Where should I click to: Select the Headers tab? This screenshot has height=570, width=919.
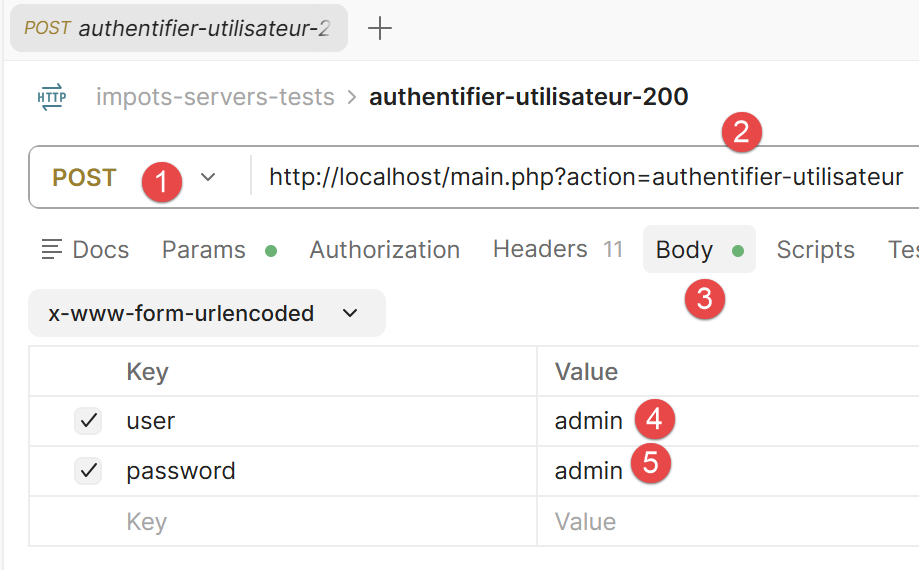557,250
